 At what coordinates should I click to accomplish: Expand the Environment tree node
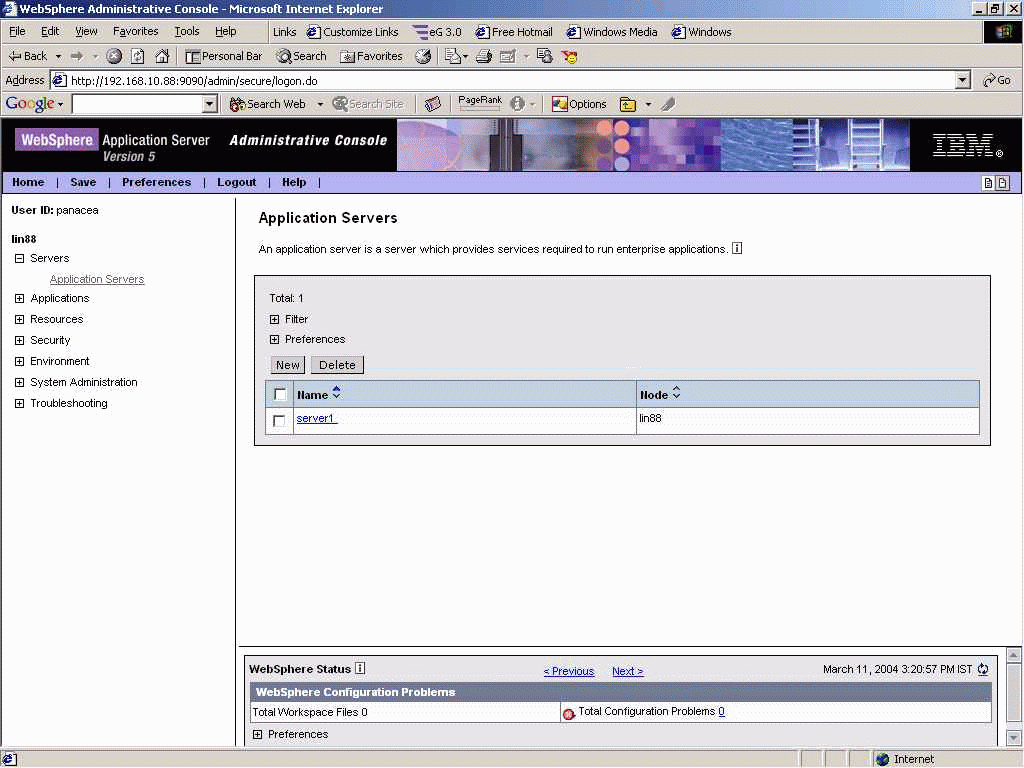[x=20, y=361]
